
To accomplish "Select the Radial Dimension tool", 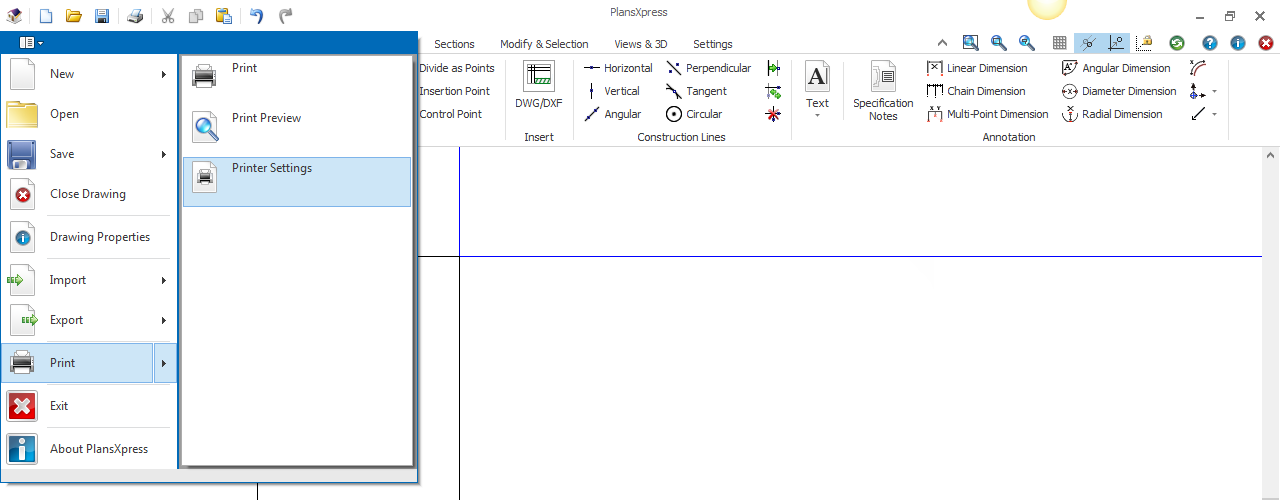I will tap(1112, 114).
